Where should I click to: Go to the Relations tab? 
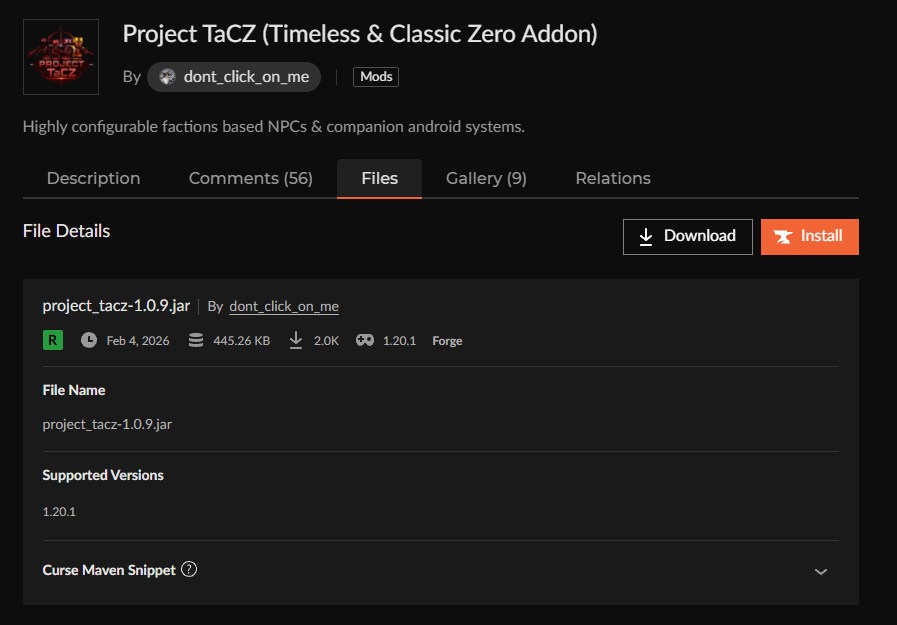point(613,178)
